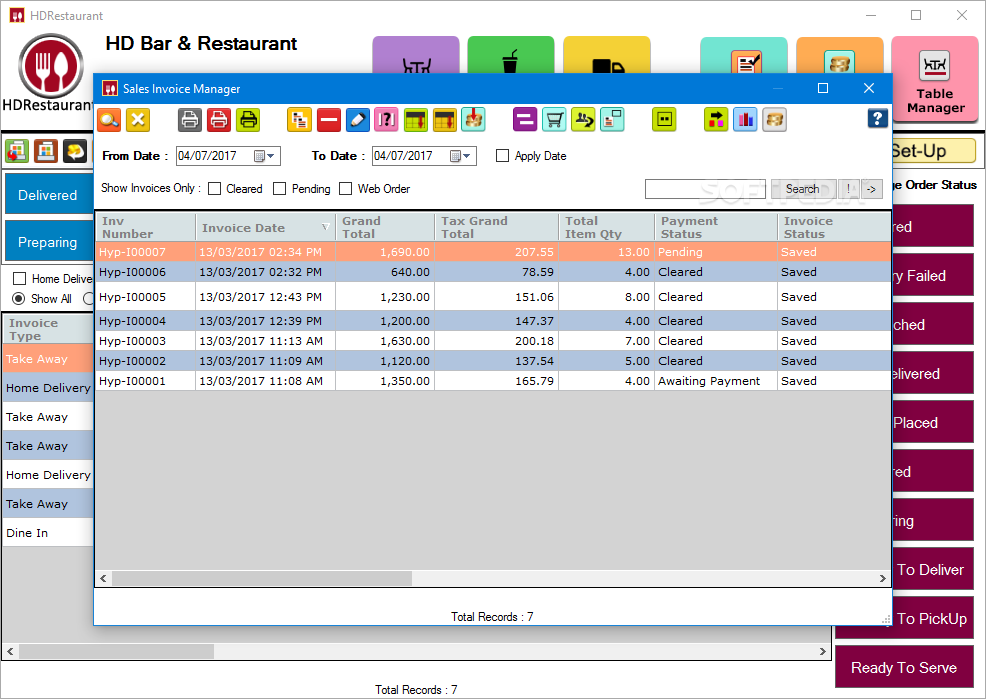Viewport: 986px width, 699px height.
Task: Click the green square dots icon
Action: coord(664,119)
